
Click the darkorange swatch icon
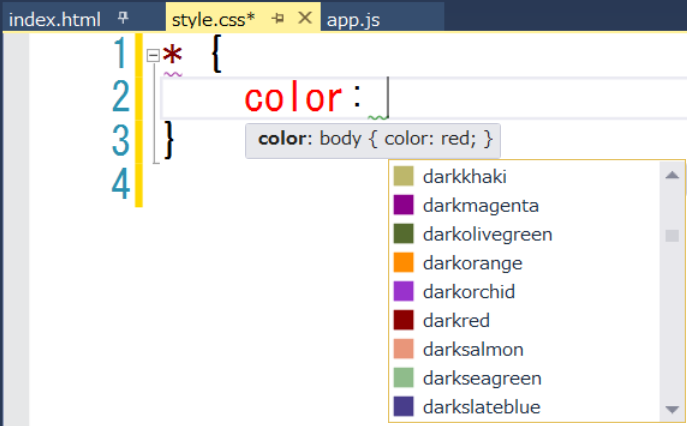pos(404,264)
